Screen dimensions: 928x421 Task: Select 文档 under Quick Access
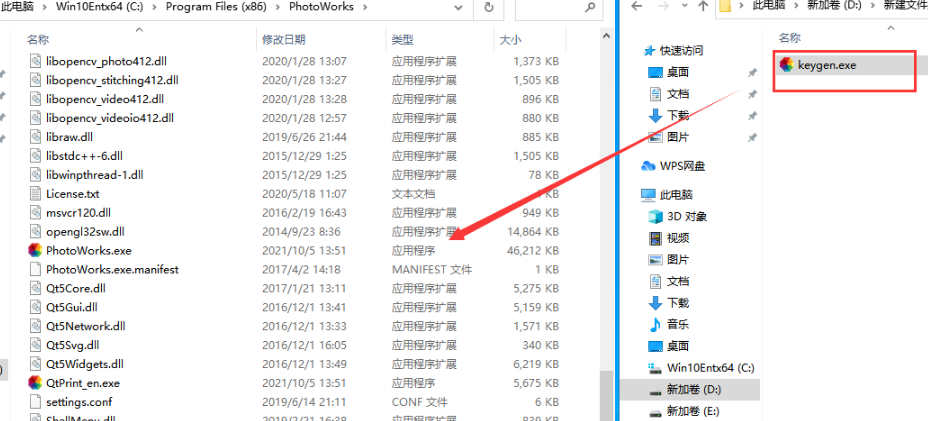click(678, 94)
